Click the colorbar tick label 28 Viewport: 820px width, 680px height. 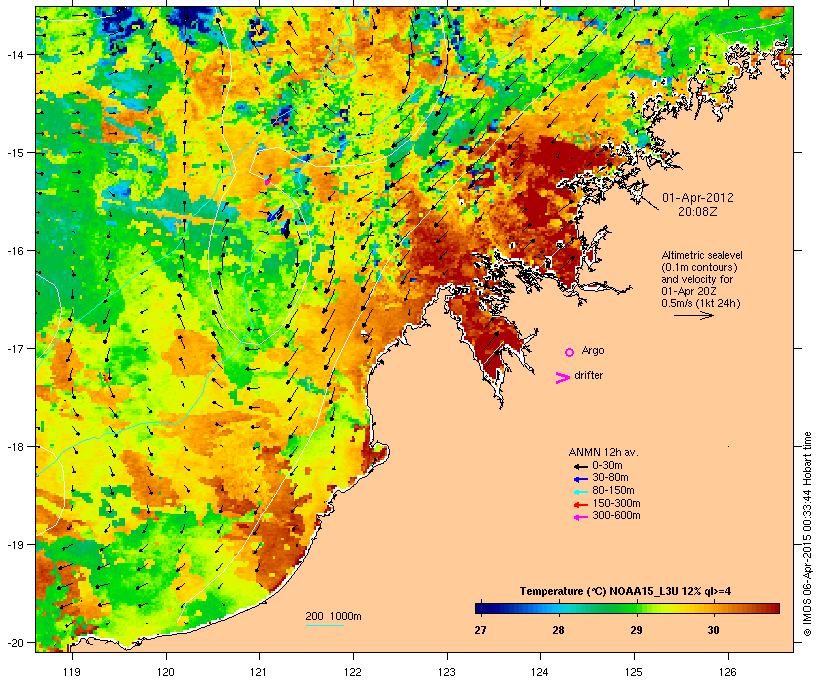click(x=558, y=630)
